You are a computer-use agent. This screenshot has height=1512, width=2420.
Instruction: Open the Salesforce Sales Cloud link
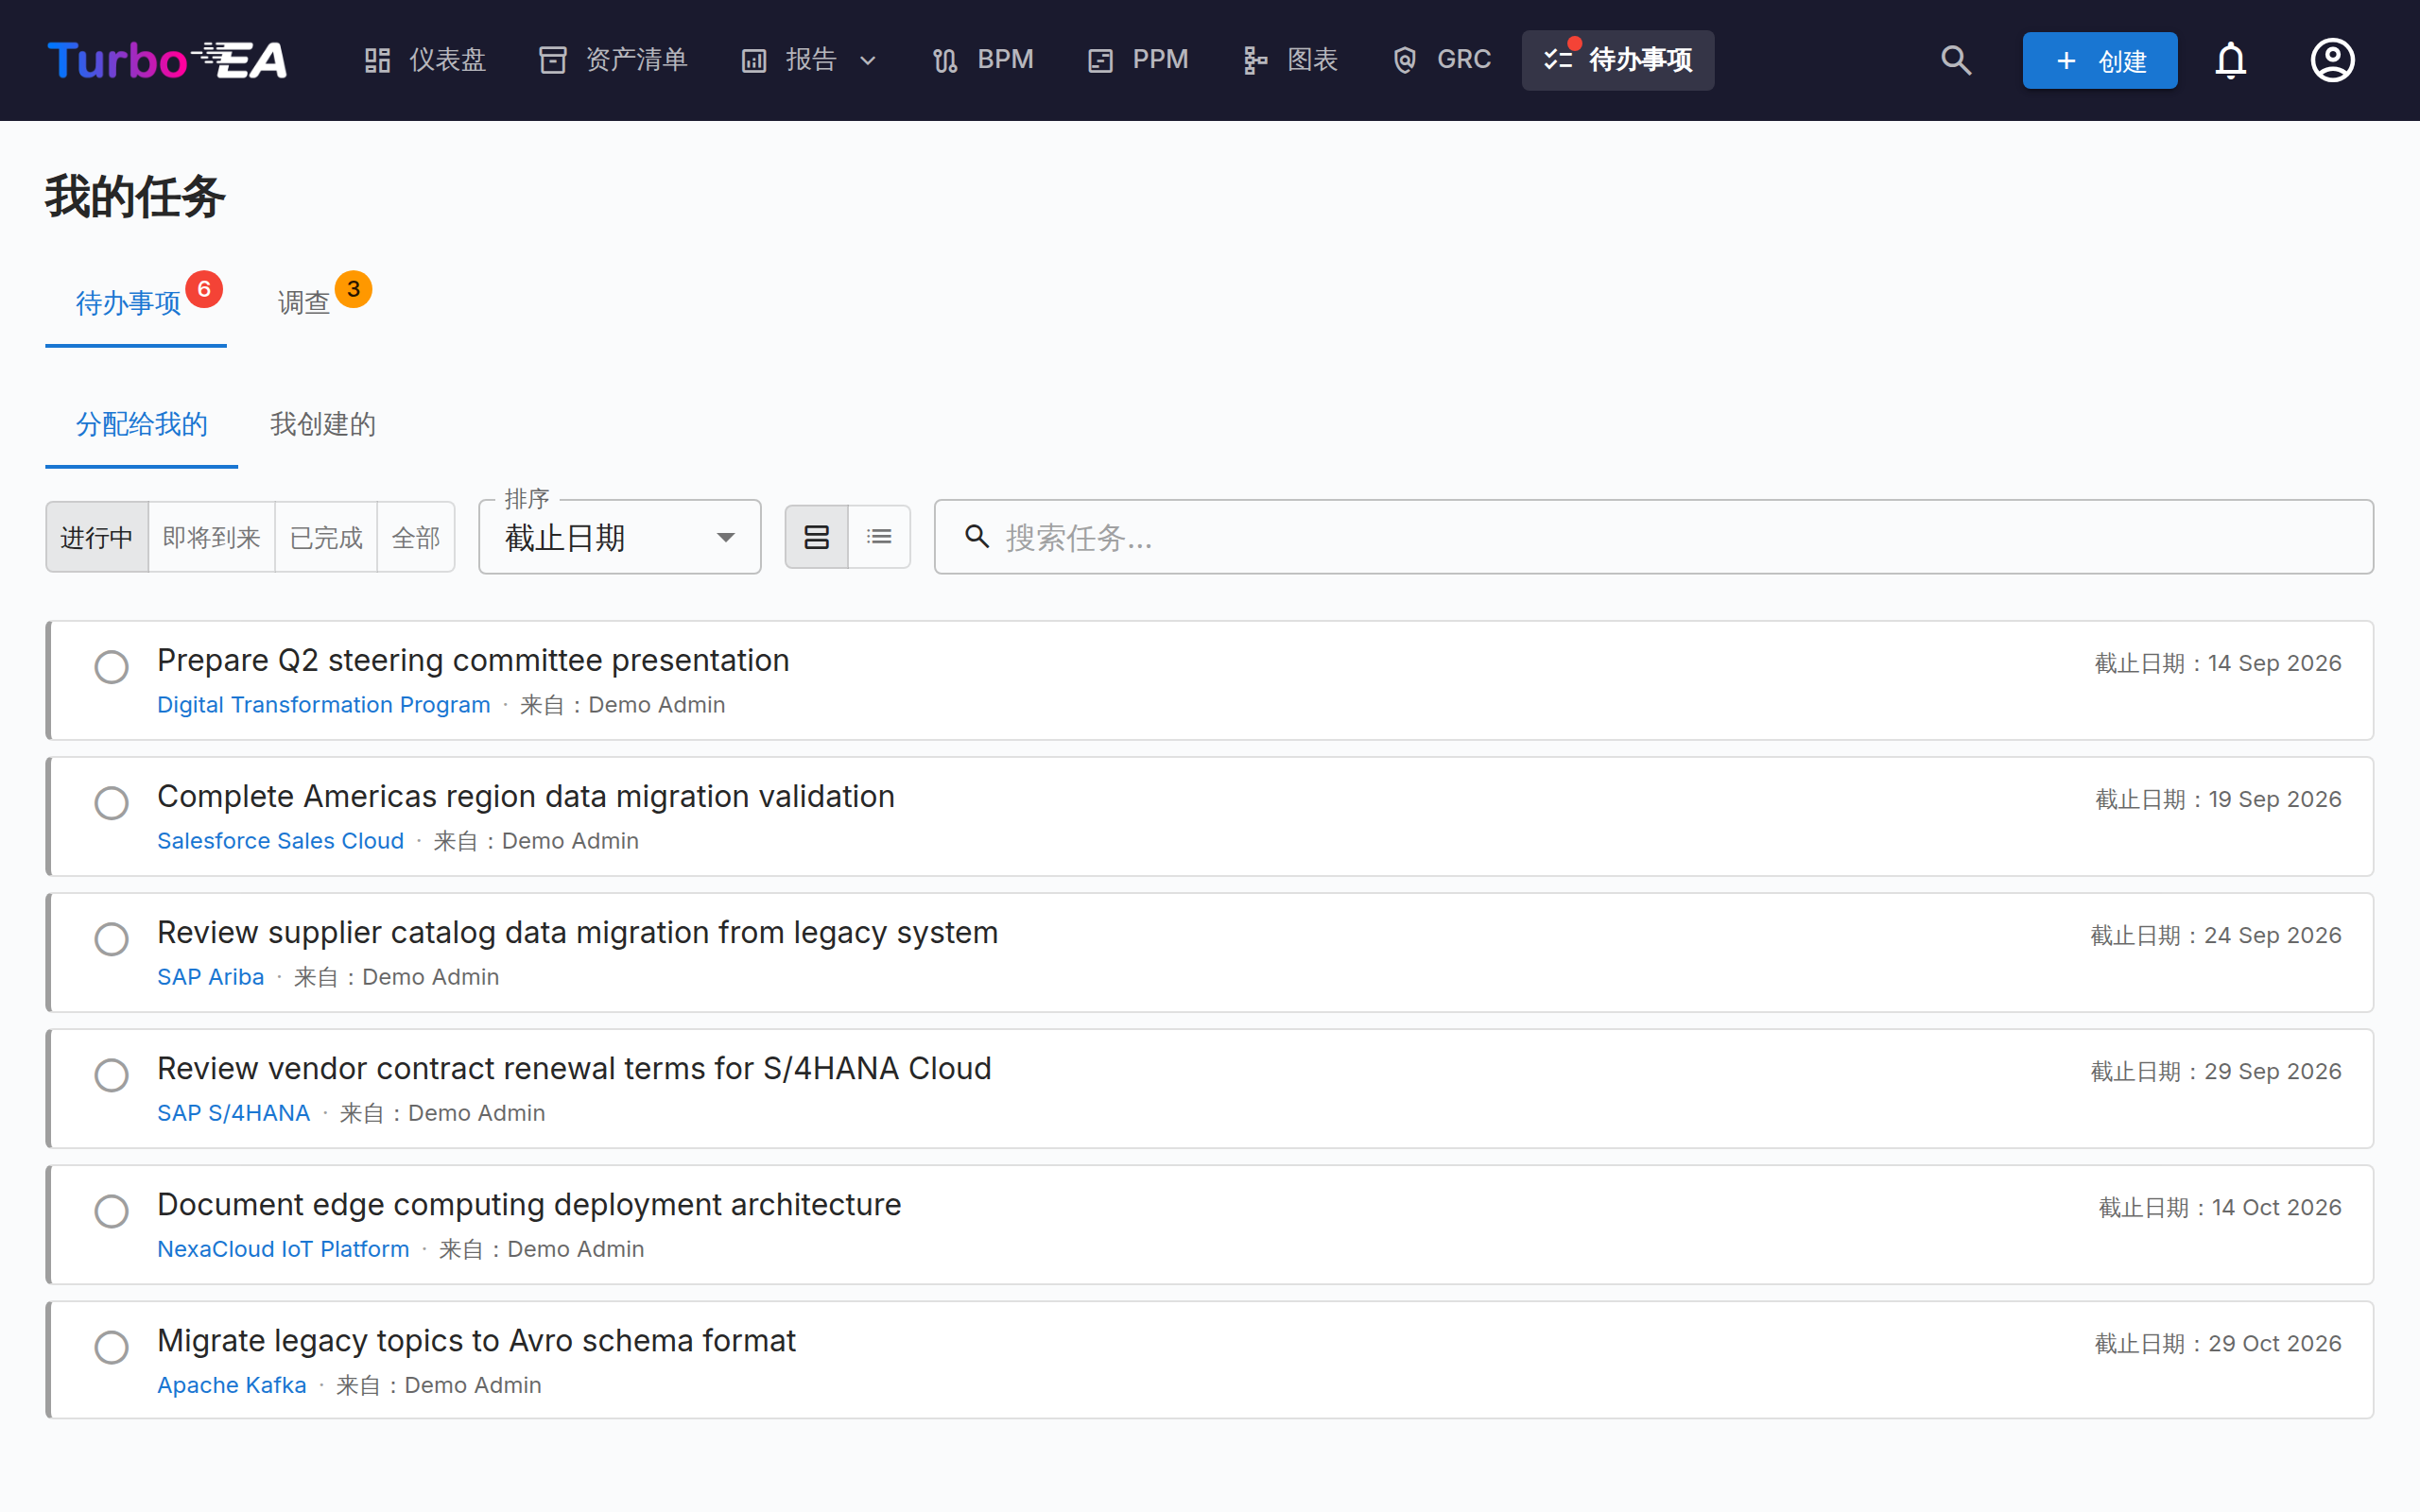(280, 841)
